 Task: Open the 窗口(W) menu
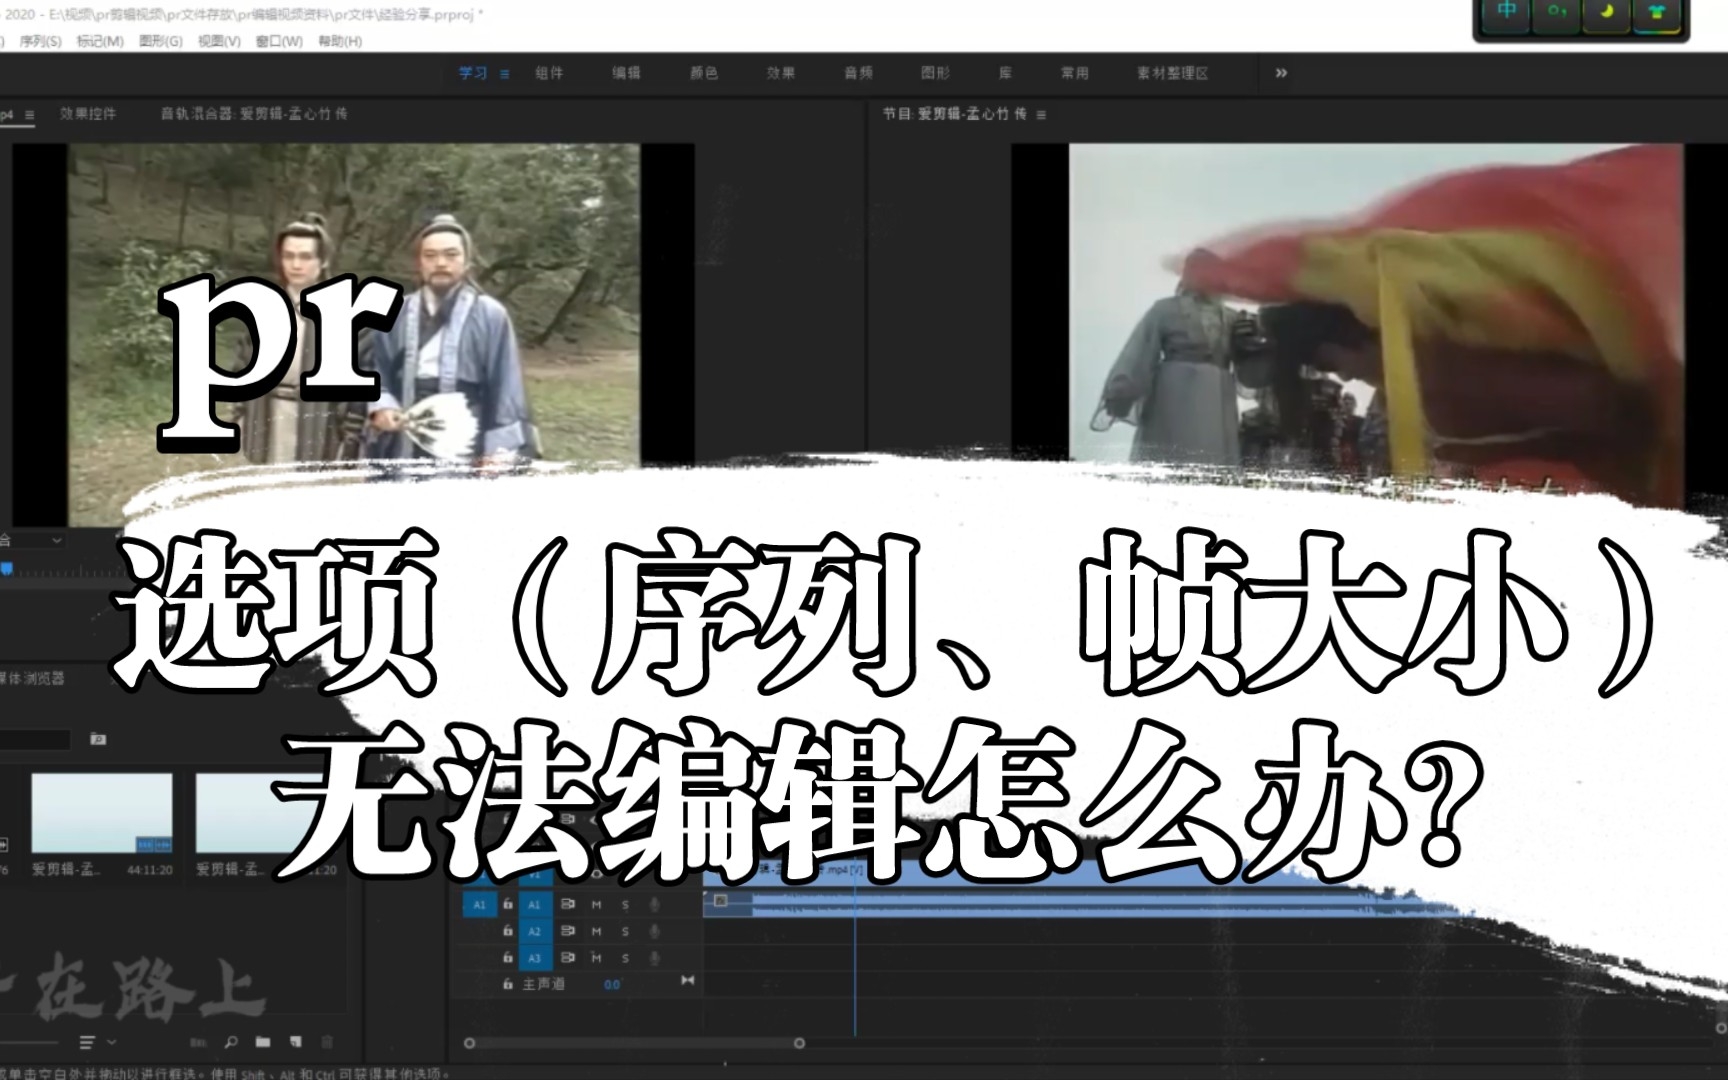pos(279,41)
